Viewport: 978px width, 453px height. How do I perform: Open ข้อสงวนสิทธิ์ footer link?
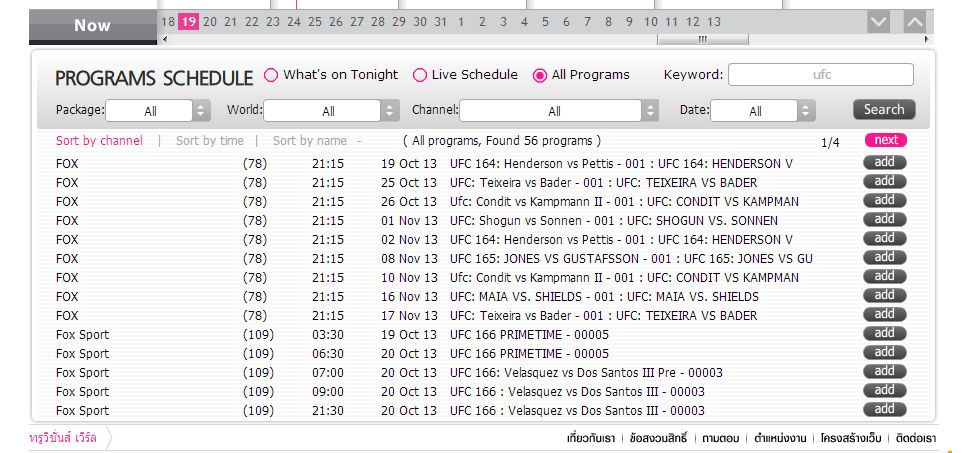(x=659, y=438)
